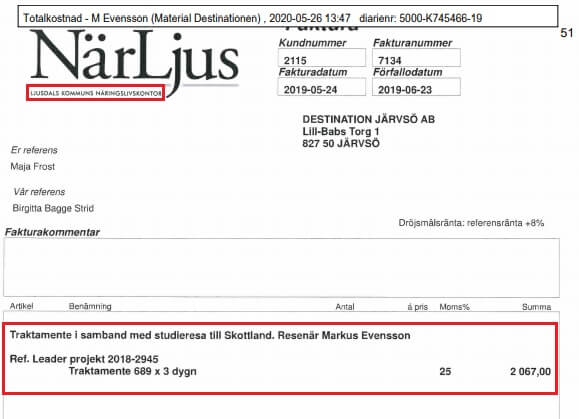Click the Artikel column header
Screen dimensions: 579x419
(21, 306)
